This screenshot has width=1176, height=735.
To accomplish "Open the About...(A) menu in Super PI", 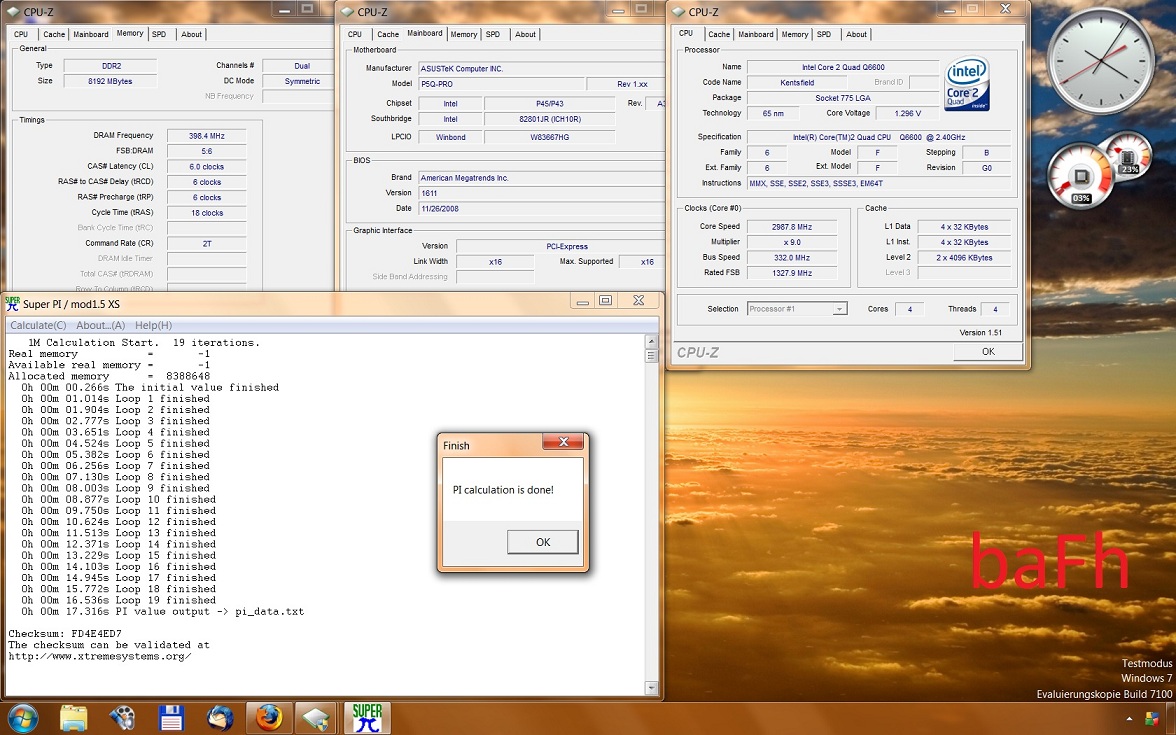I will [100, 326].
